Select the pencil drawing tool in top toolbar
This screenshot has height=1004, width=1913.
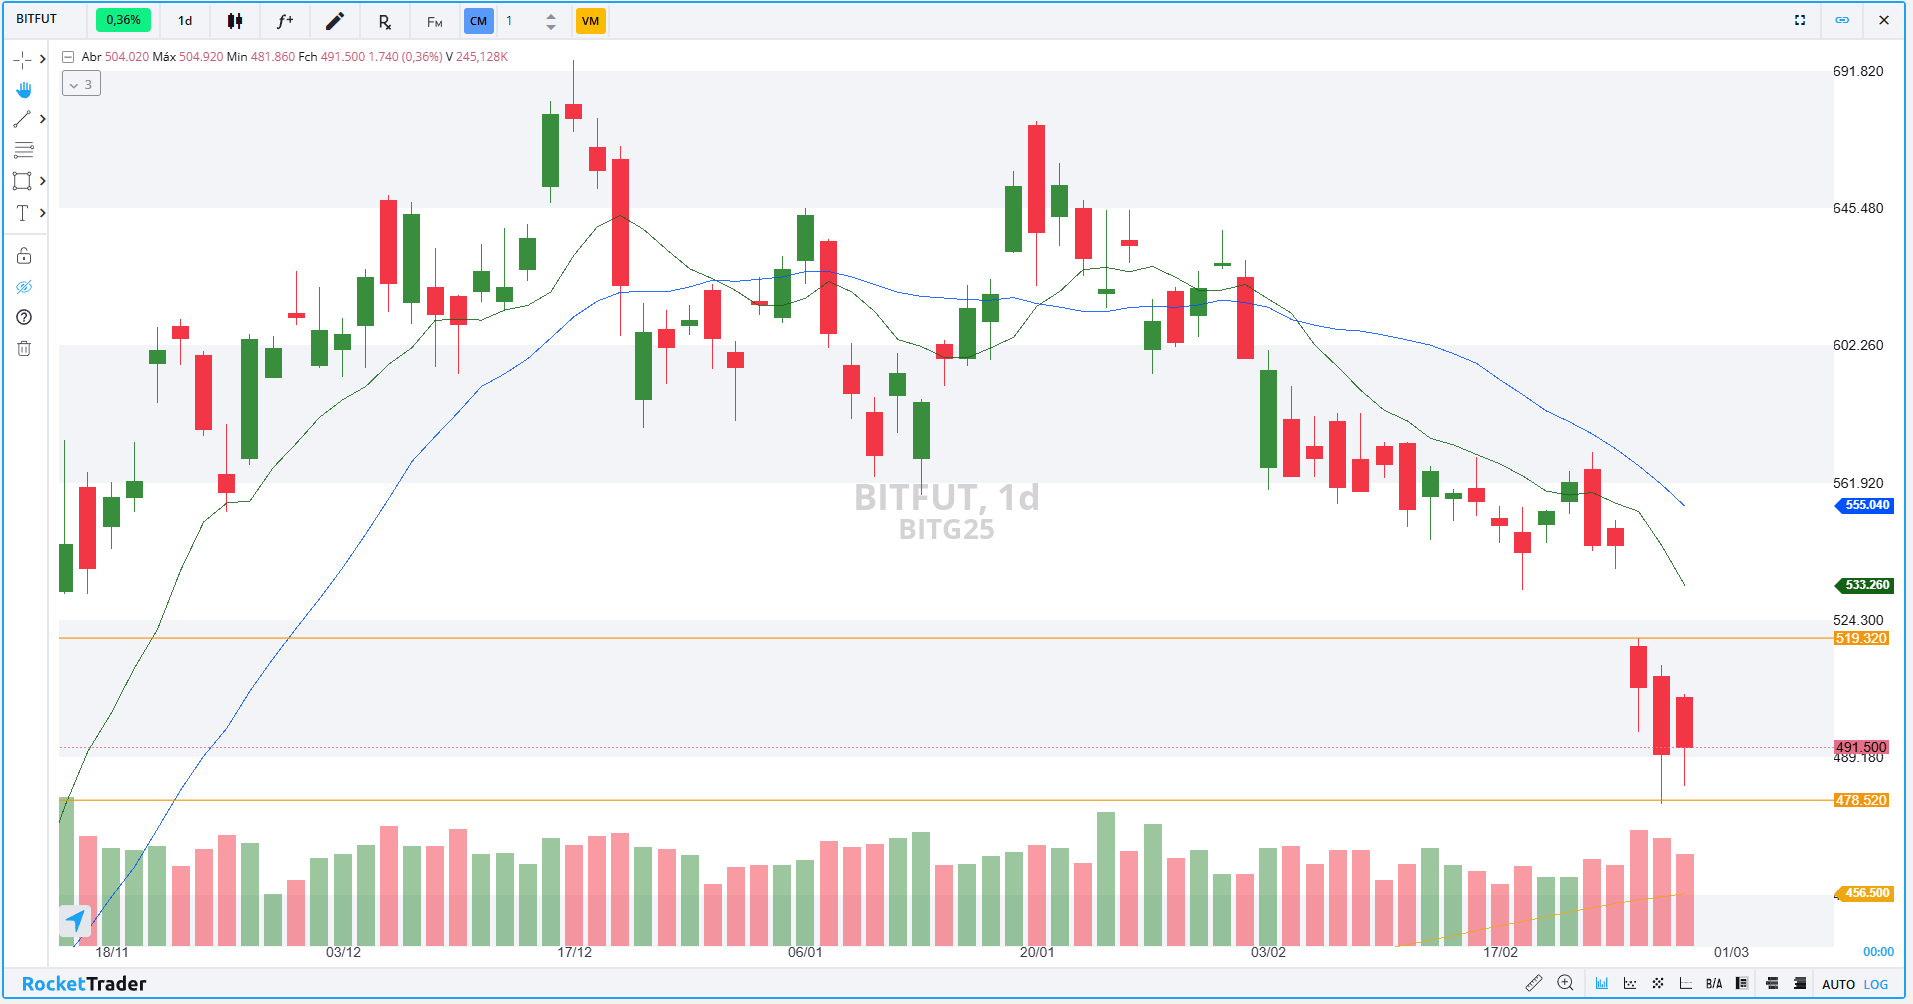[x=335, y=21]
